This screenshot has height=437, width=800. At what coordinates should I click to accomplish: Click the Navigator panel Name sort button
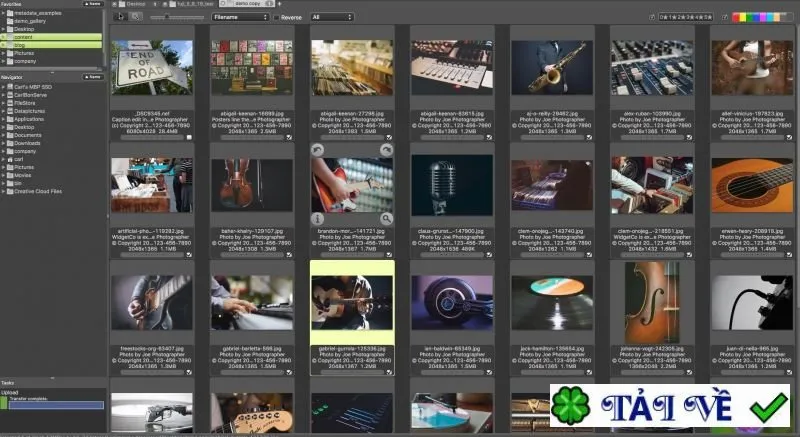[x=93, y=77]
